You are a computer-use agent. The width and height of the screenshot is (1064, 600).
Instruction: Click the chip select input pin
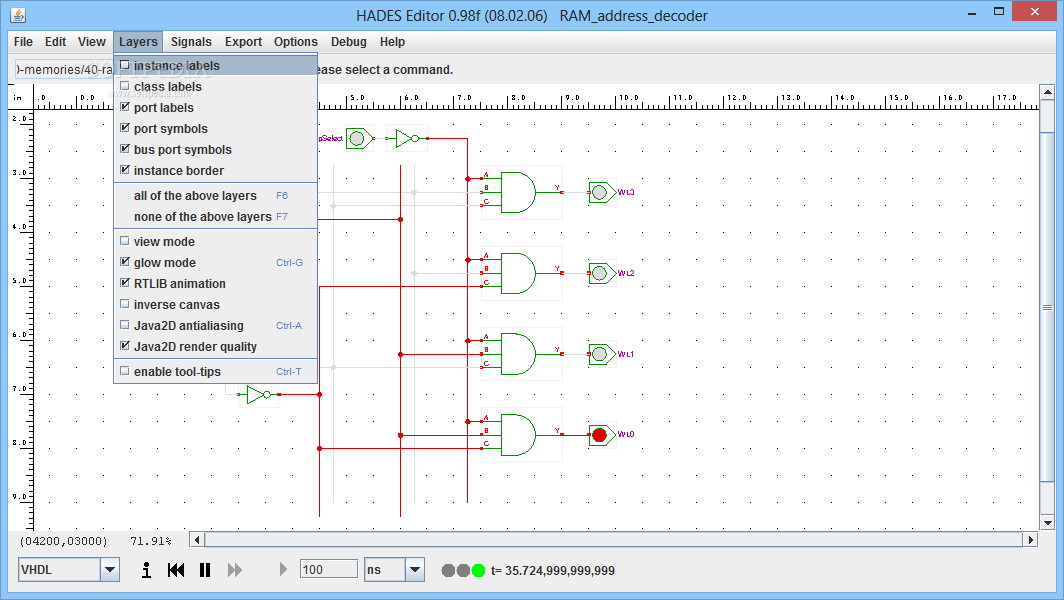tap(358, 138)
